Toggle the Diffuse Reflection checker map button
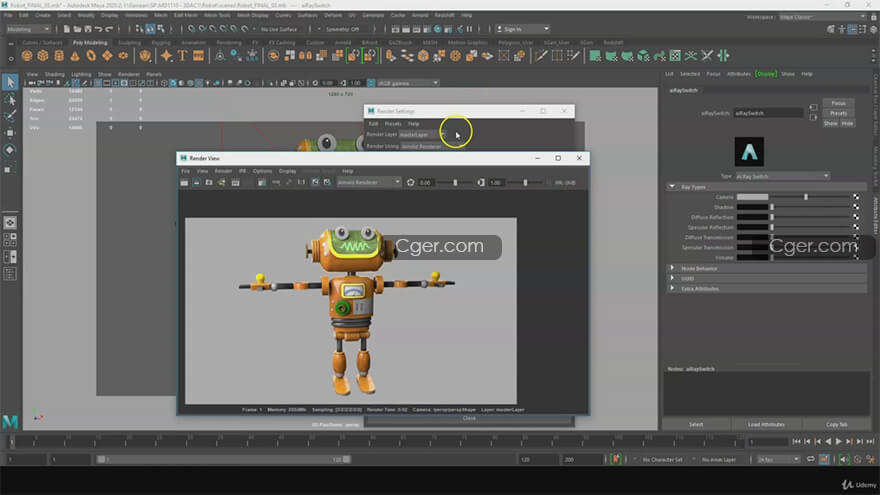 856,217
